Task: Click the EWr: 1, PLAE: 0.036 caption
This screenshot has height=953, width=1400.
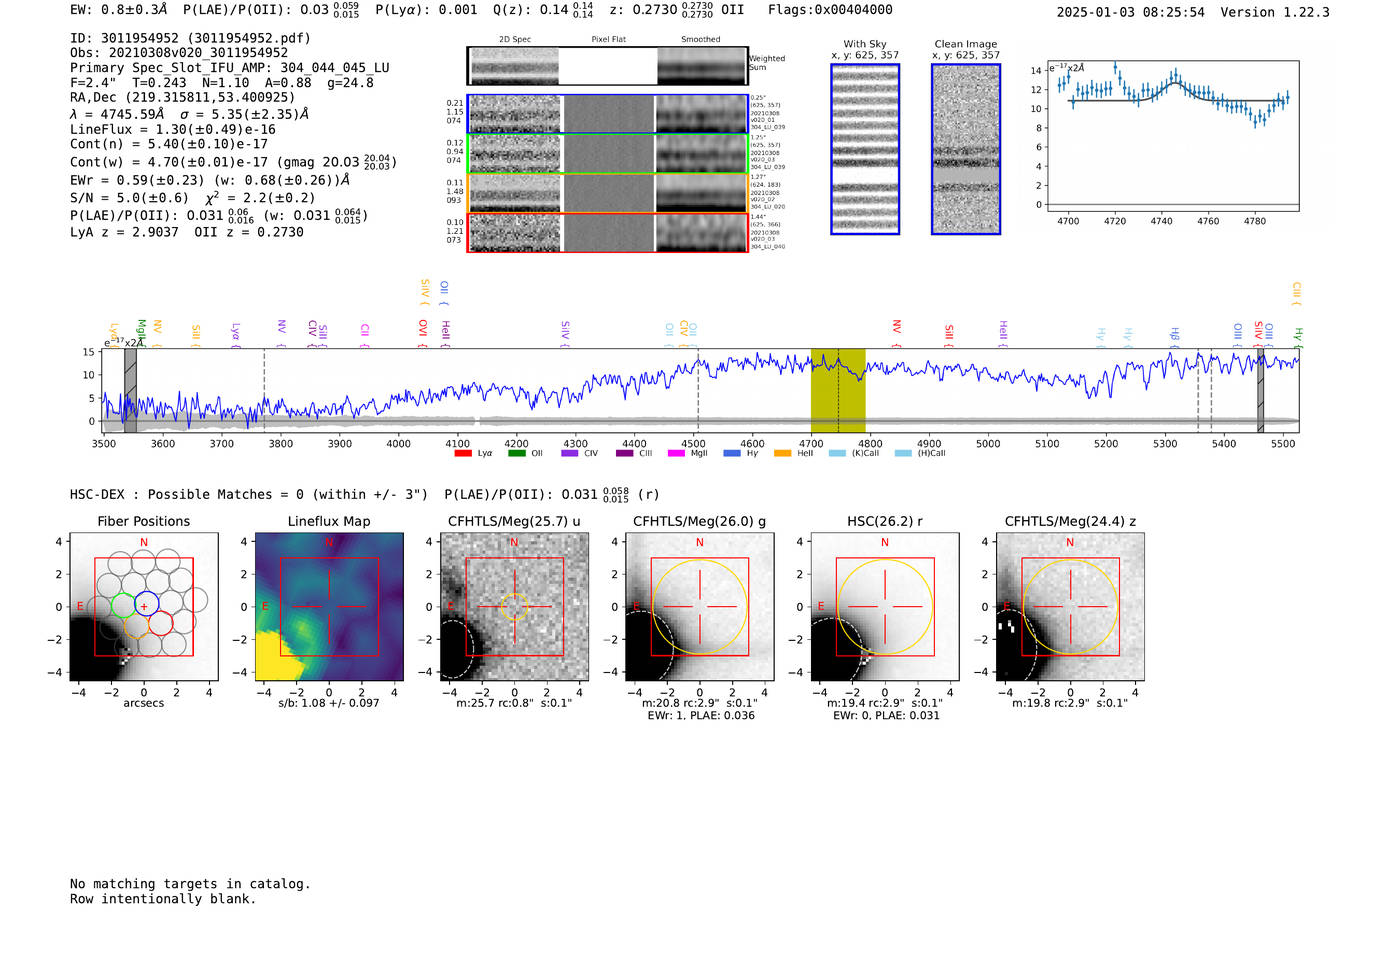Action: [701, 715]
